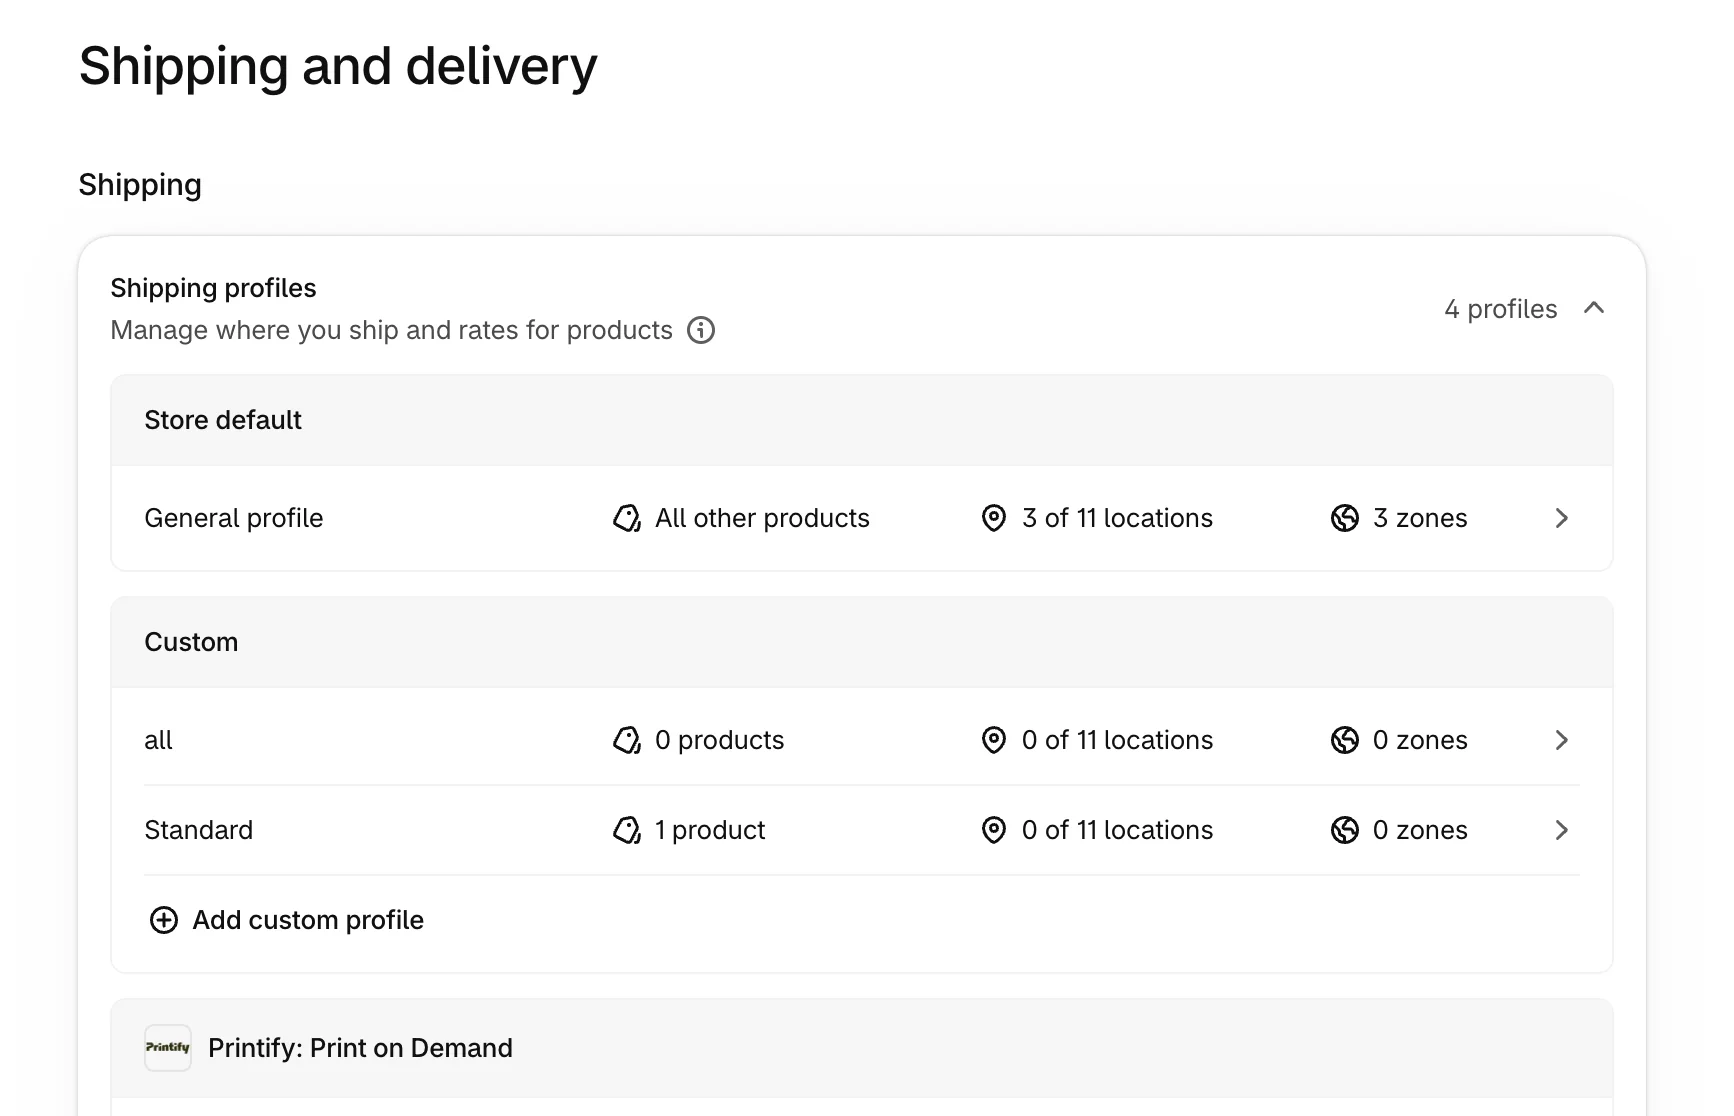Viewport: 1734px width, 1116px height.
Task: Click the 'Shipping and delivery' page title
Action: tap(338, 66)
